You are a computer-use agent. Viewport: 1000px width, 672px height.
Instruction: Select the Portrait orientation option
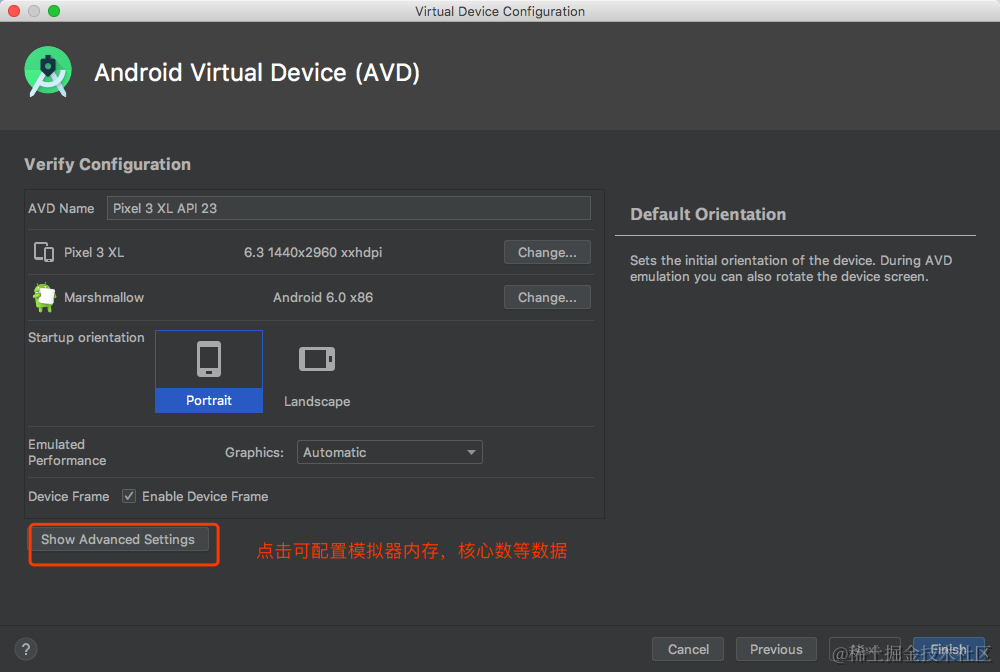point(209,371)
